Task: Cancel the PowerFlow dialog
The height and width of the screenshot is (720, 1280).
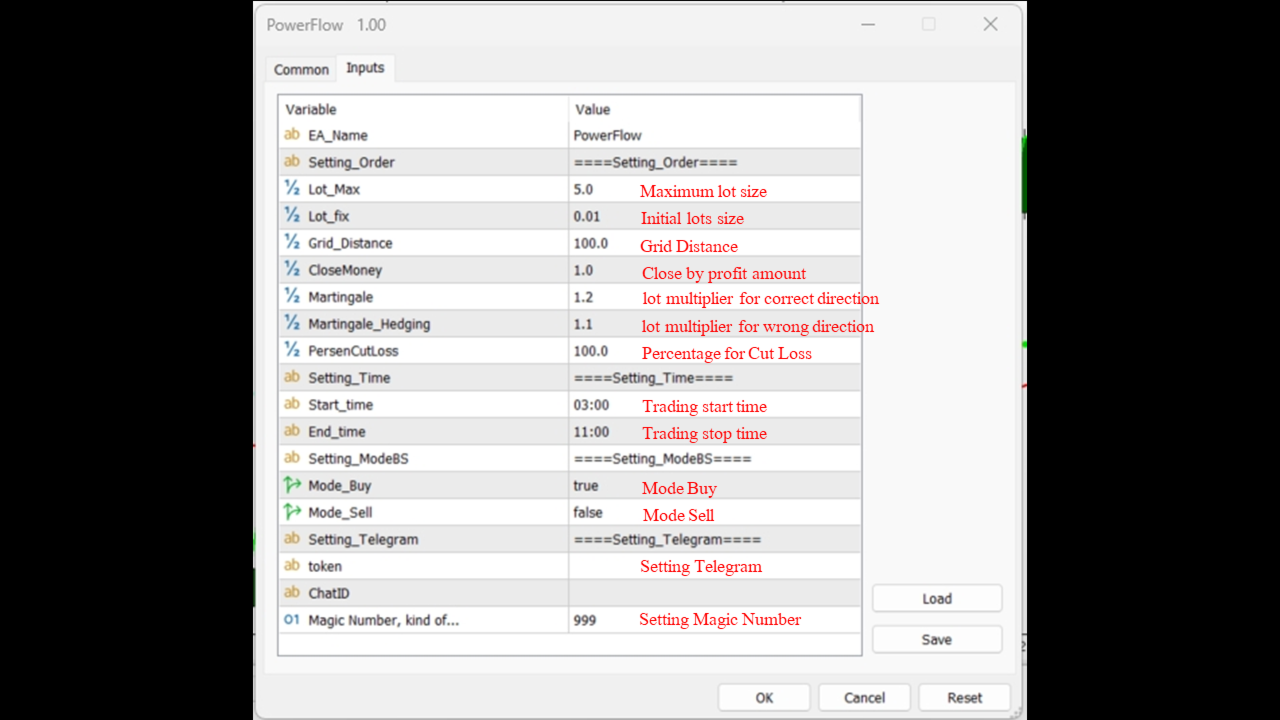Action: pyautogui.click(x=864, y=698)
